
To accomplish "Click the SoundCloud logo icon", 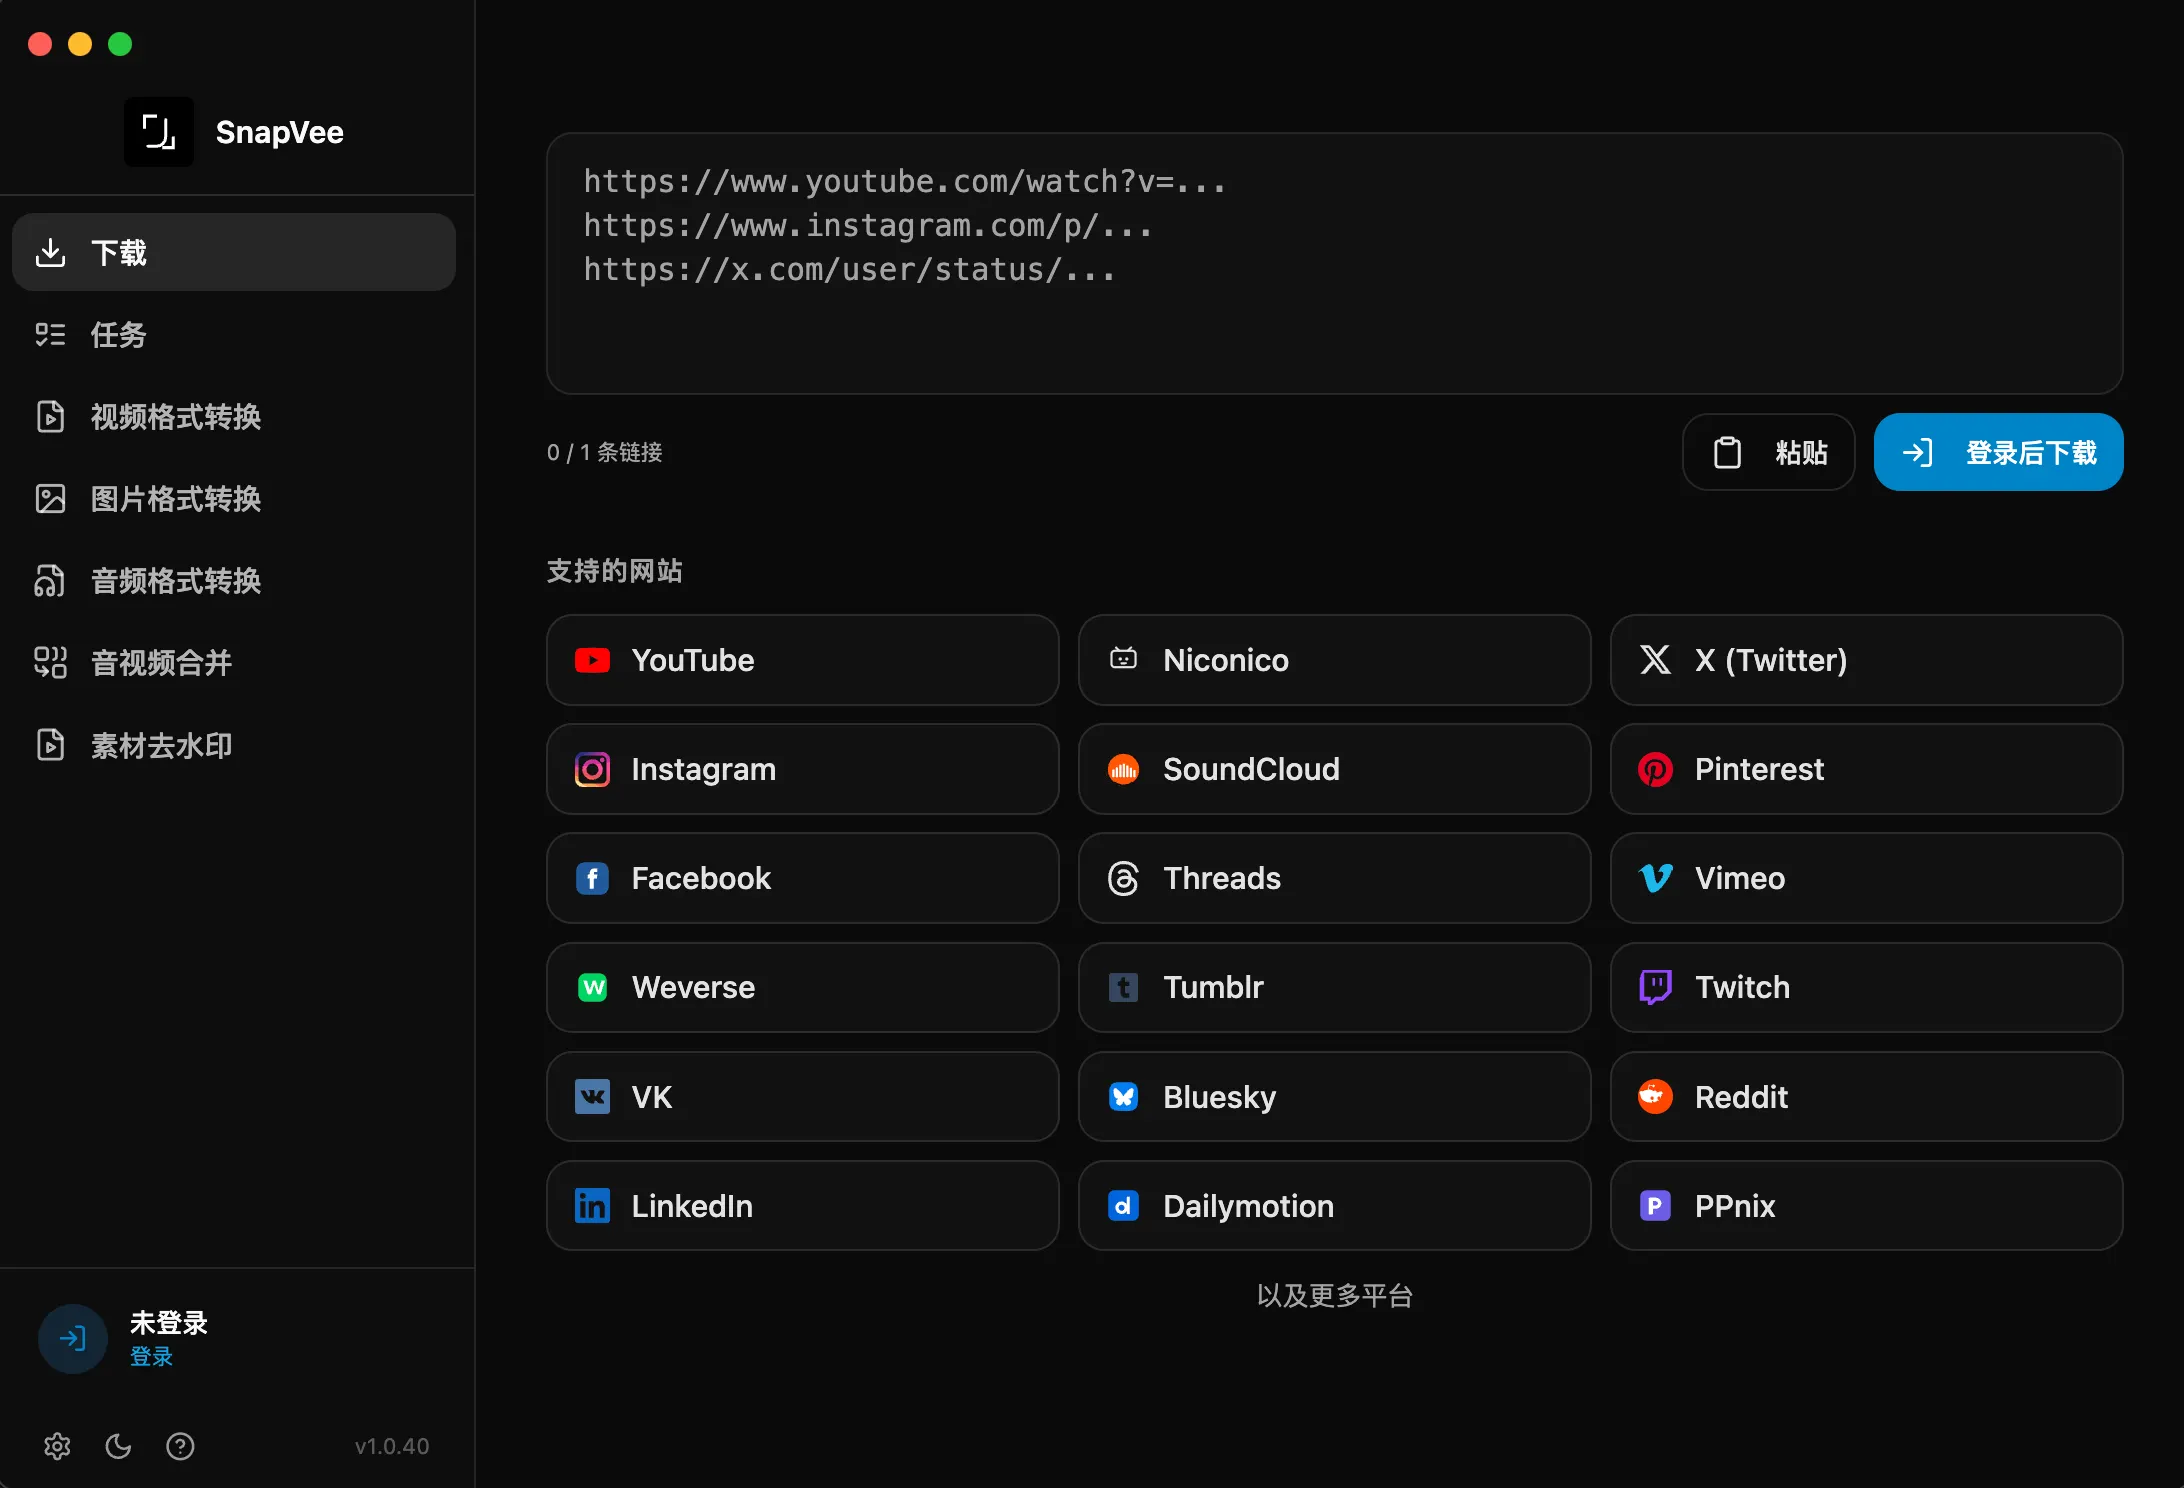I will 1123,769.
